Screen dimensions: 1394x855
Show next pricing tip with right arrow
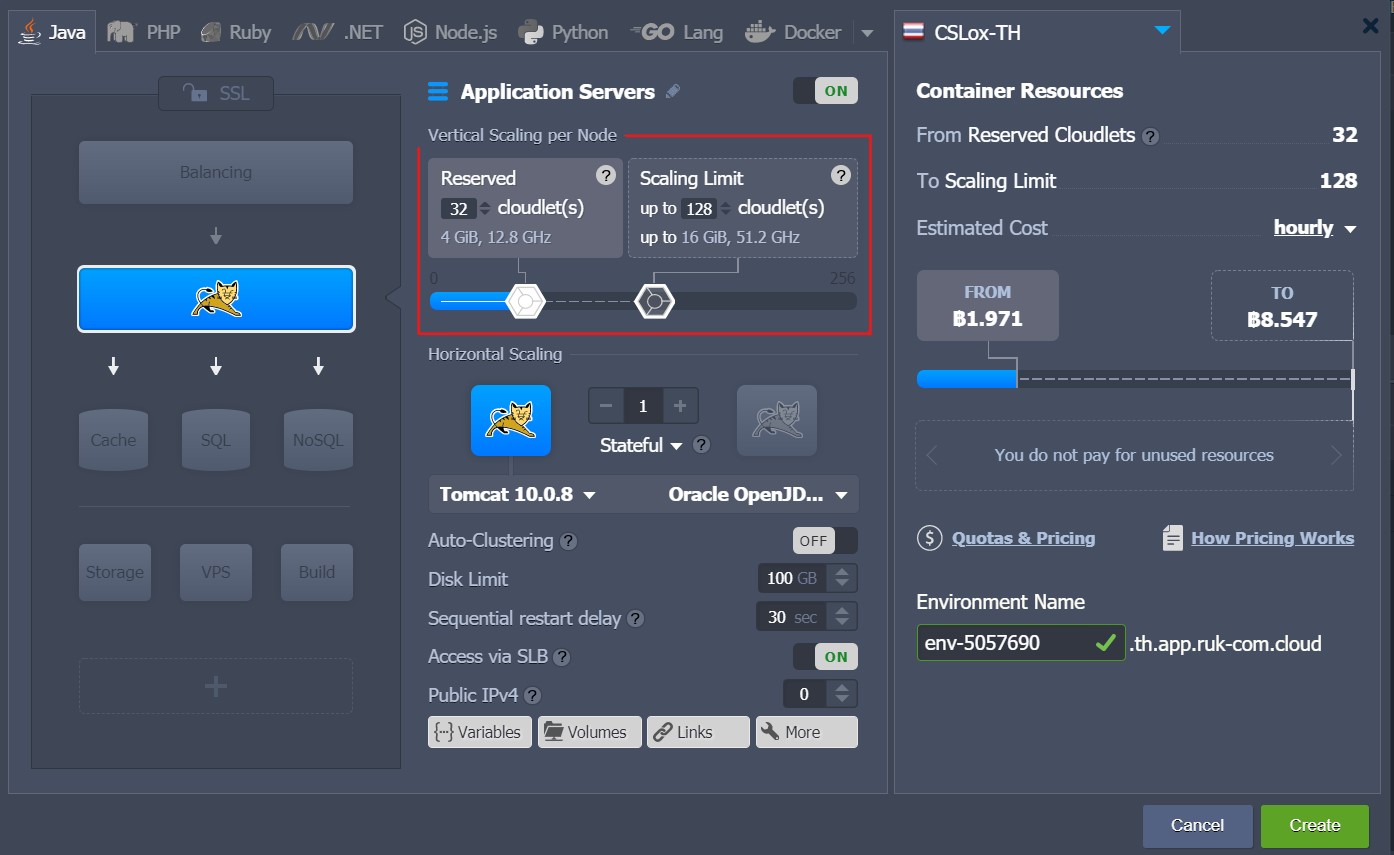pyautogui.click(x=1337, y=456)
